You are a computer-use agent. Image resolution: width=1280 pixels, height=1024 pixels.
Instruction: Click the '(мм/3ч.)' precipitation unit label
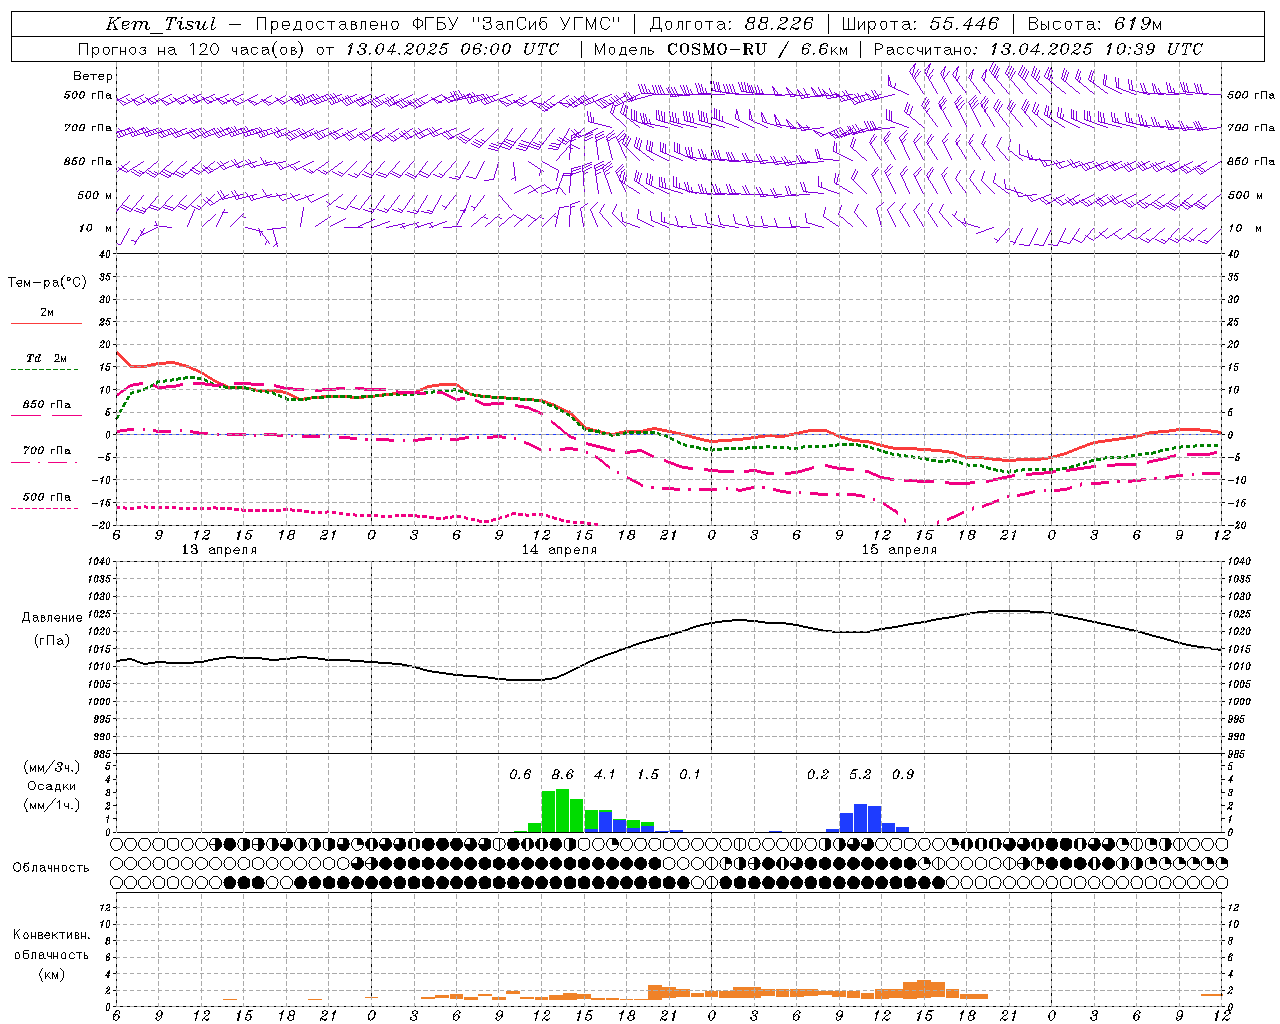point(52,767)
